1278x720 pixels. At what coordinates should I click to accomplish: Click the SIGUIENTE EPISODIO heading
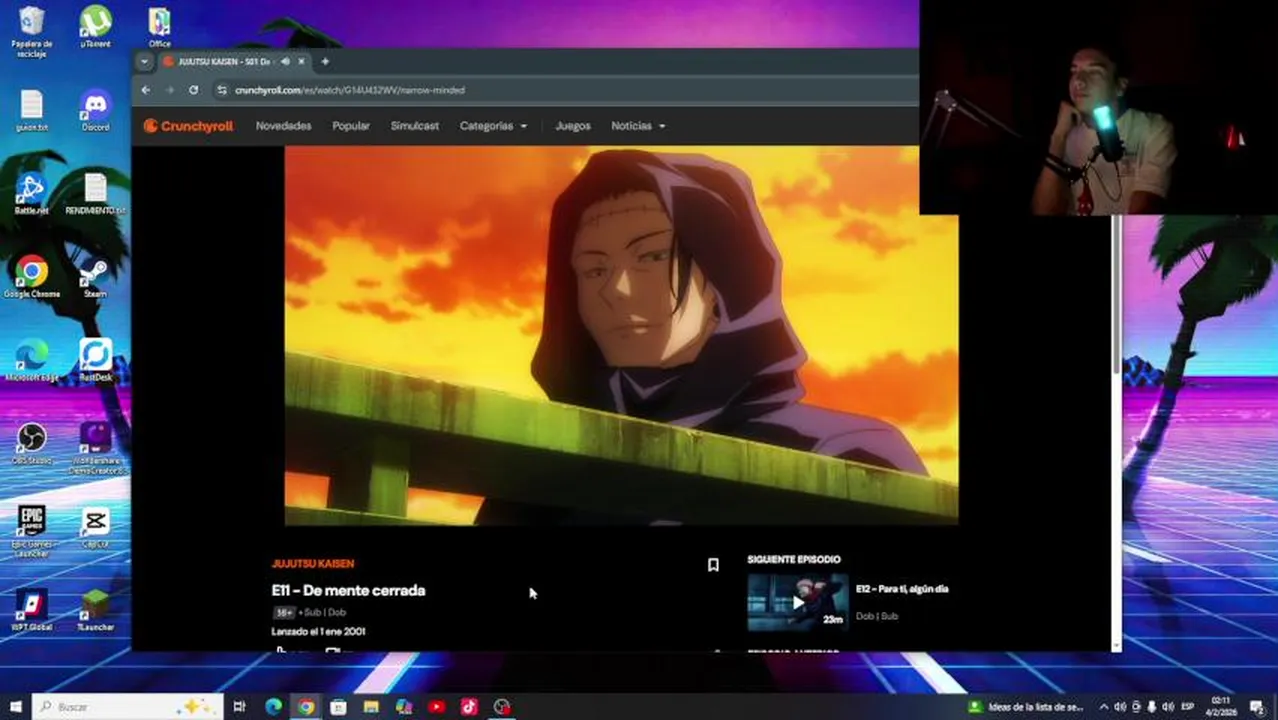pos(794,560)
